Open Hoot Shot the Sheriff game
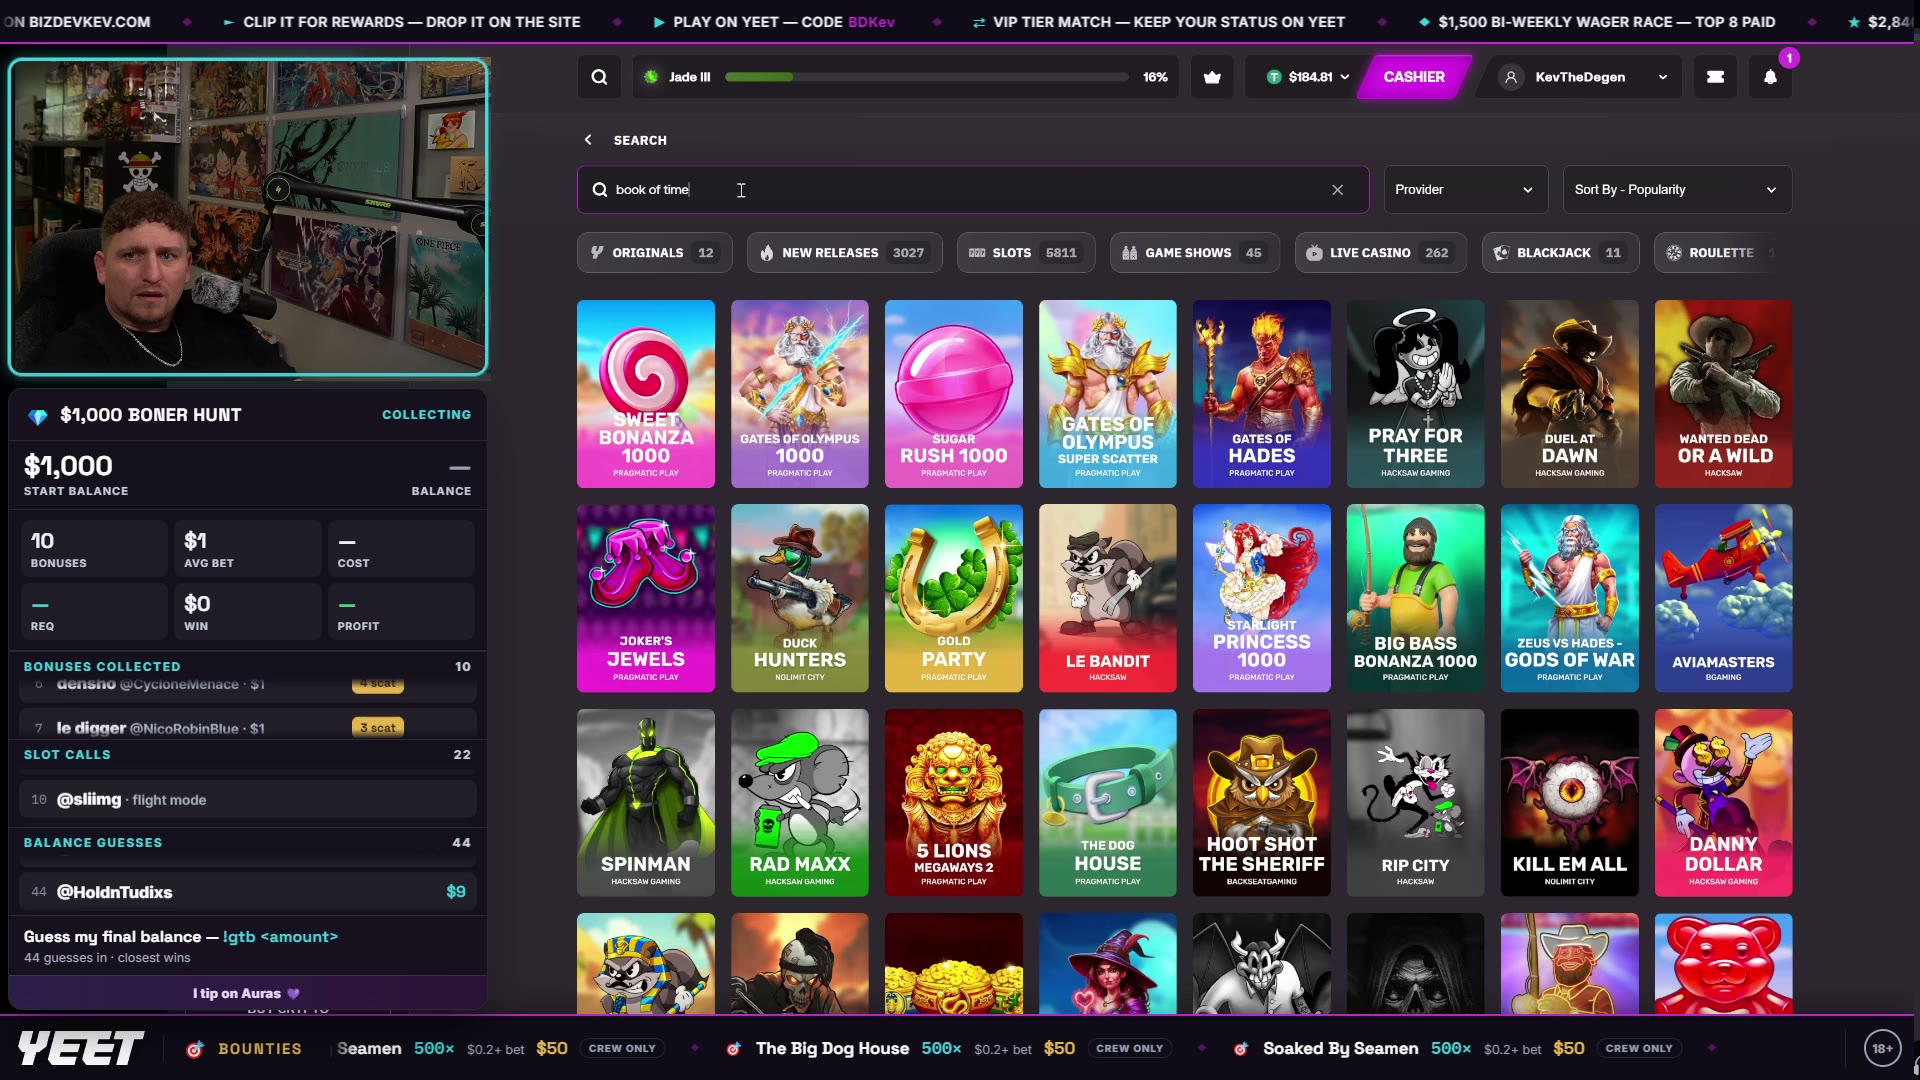This screenshot has height=1080, width=1920. pos(1262,803)
